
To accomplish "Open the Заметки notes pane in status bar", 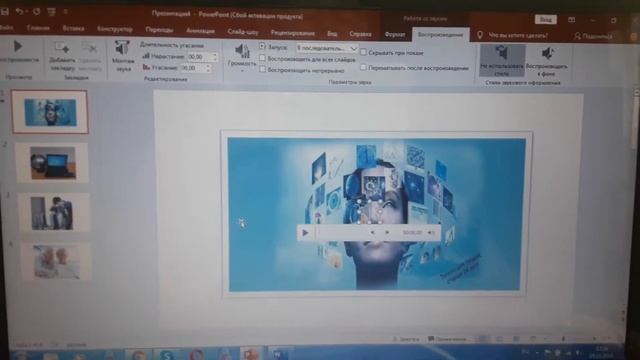I will [x=406, y=339].
